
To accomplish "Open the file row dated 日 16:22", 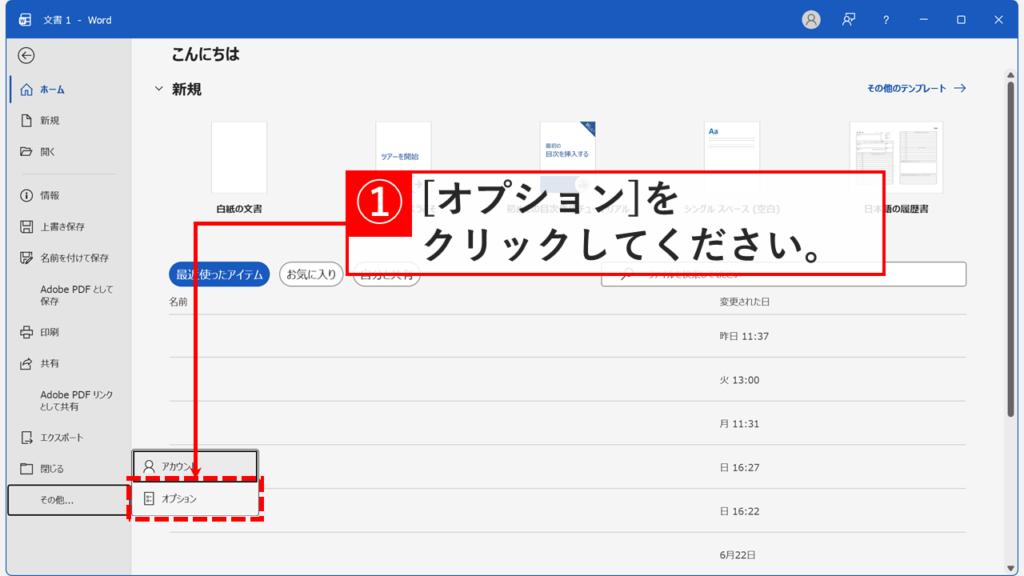I will (568, 511).
